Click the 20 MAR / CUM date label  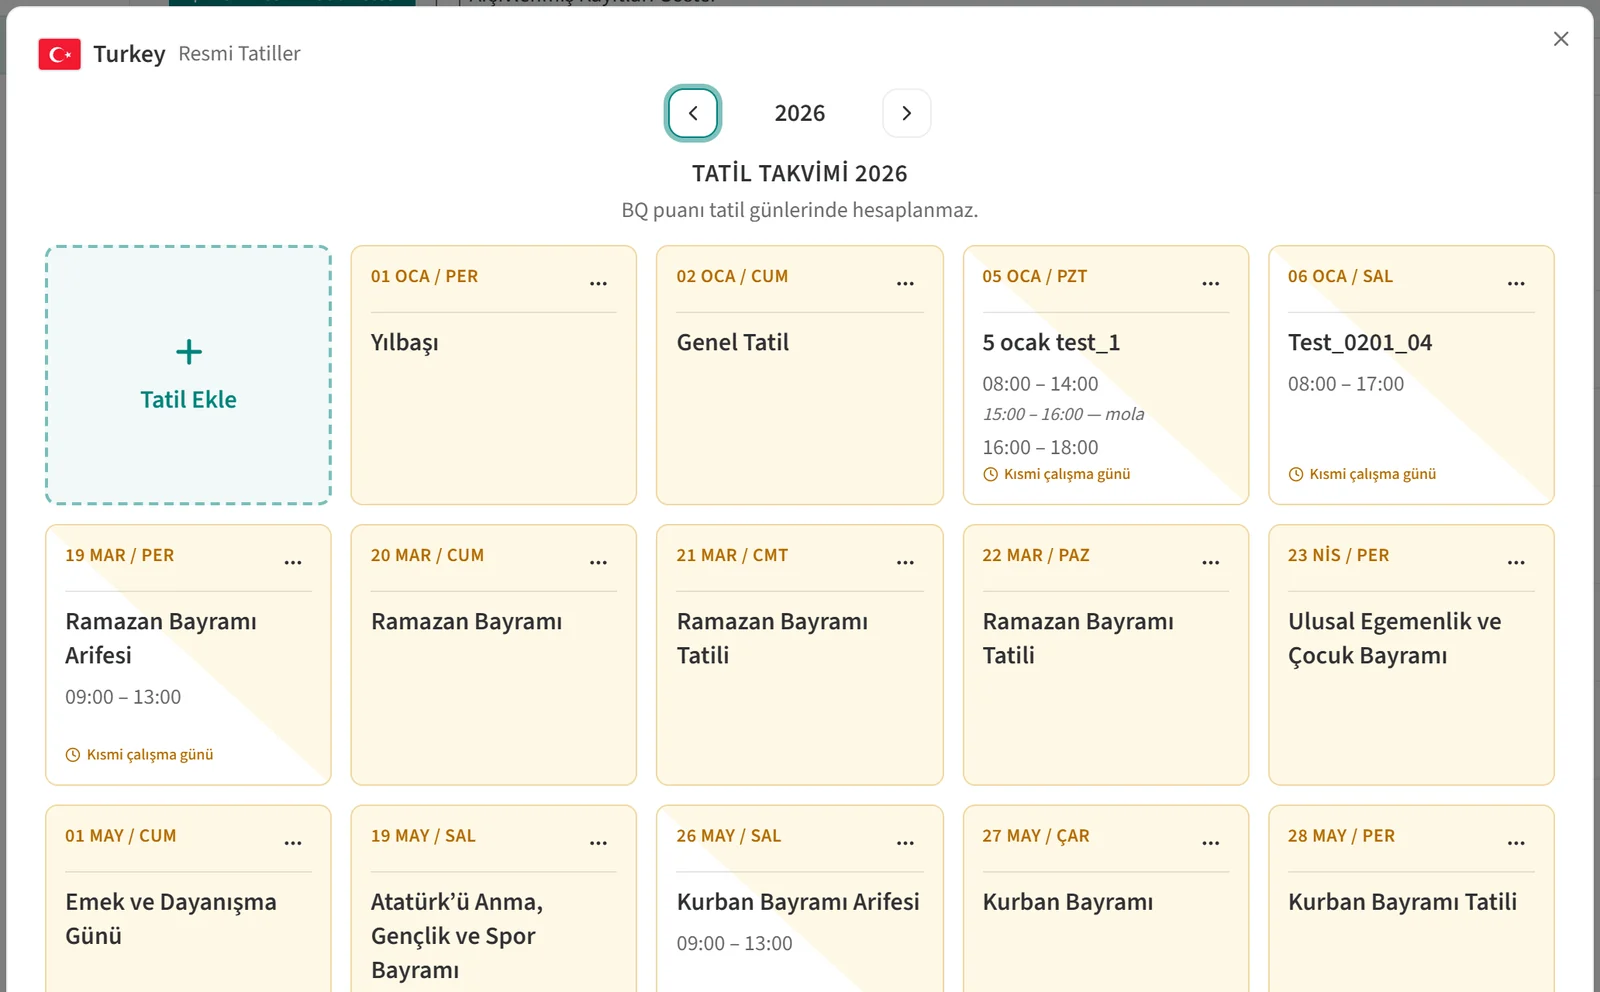(427, 555)
